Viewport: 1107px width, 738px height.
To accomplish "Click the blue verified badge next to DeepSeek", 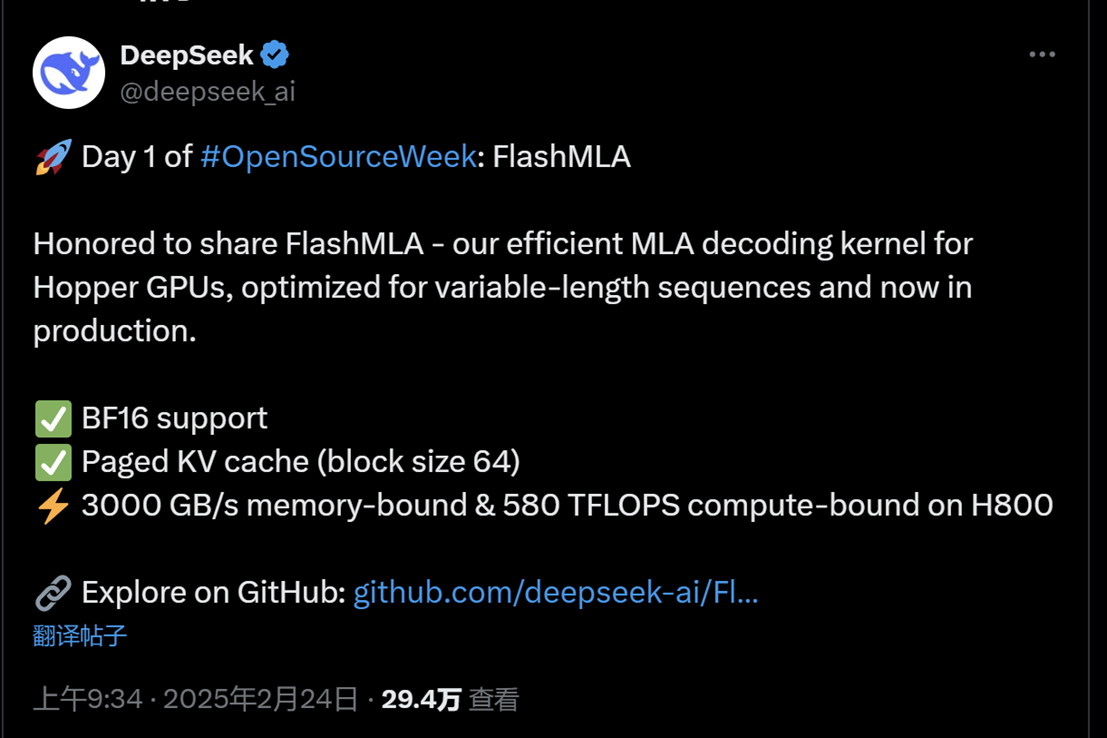I will [x=275, y=55].
